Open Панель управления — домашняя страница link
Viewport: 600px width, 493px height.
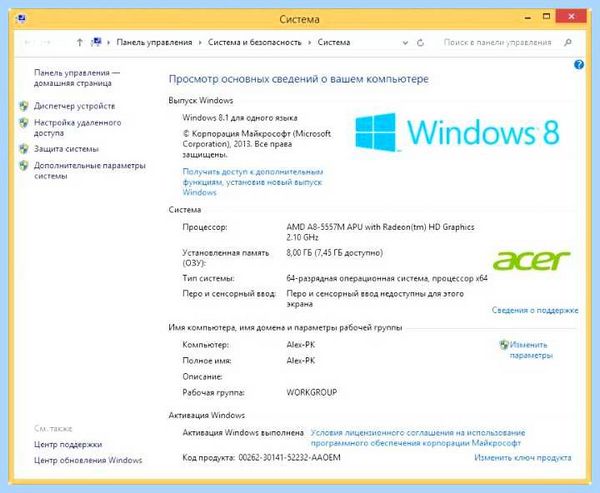pos(77,78)
